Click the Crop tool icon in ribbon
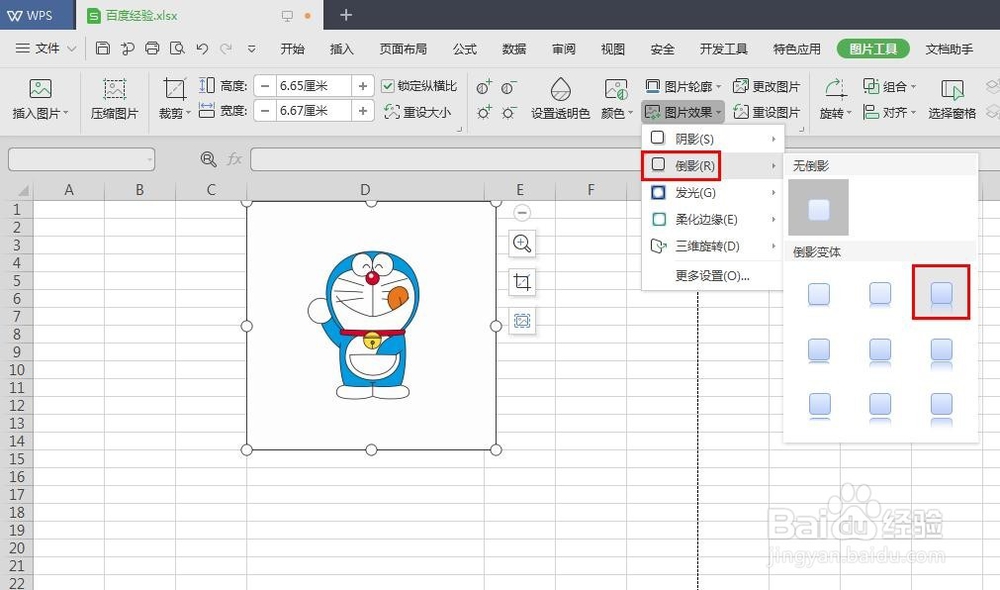Viewport: 1000px width, 590px height. click(x=174, y=89)
